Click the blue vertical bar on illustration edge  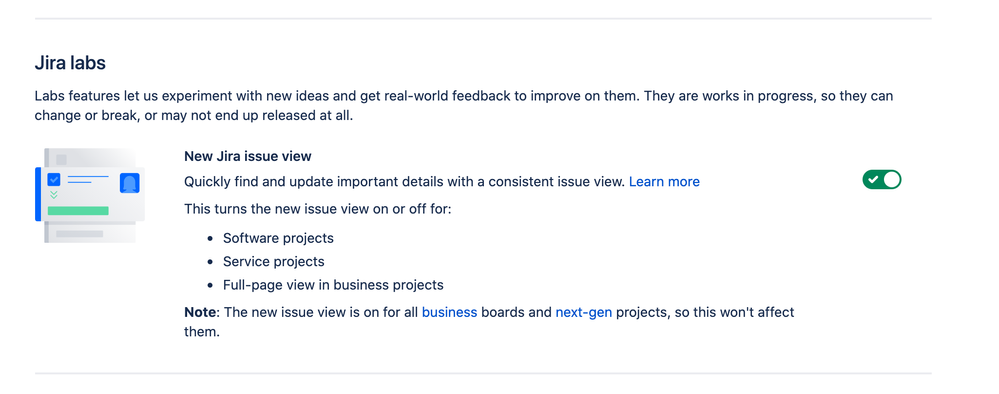pyautogui.click(x=38, y=194)
